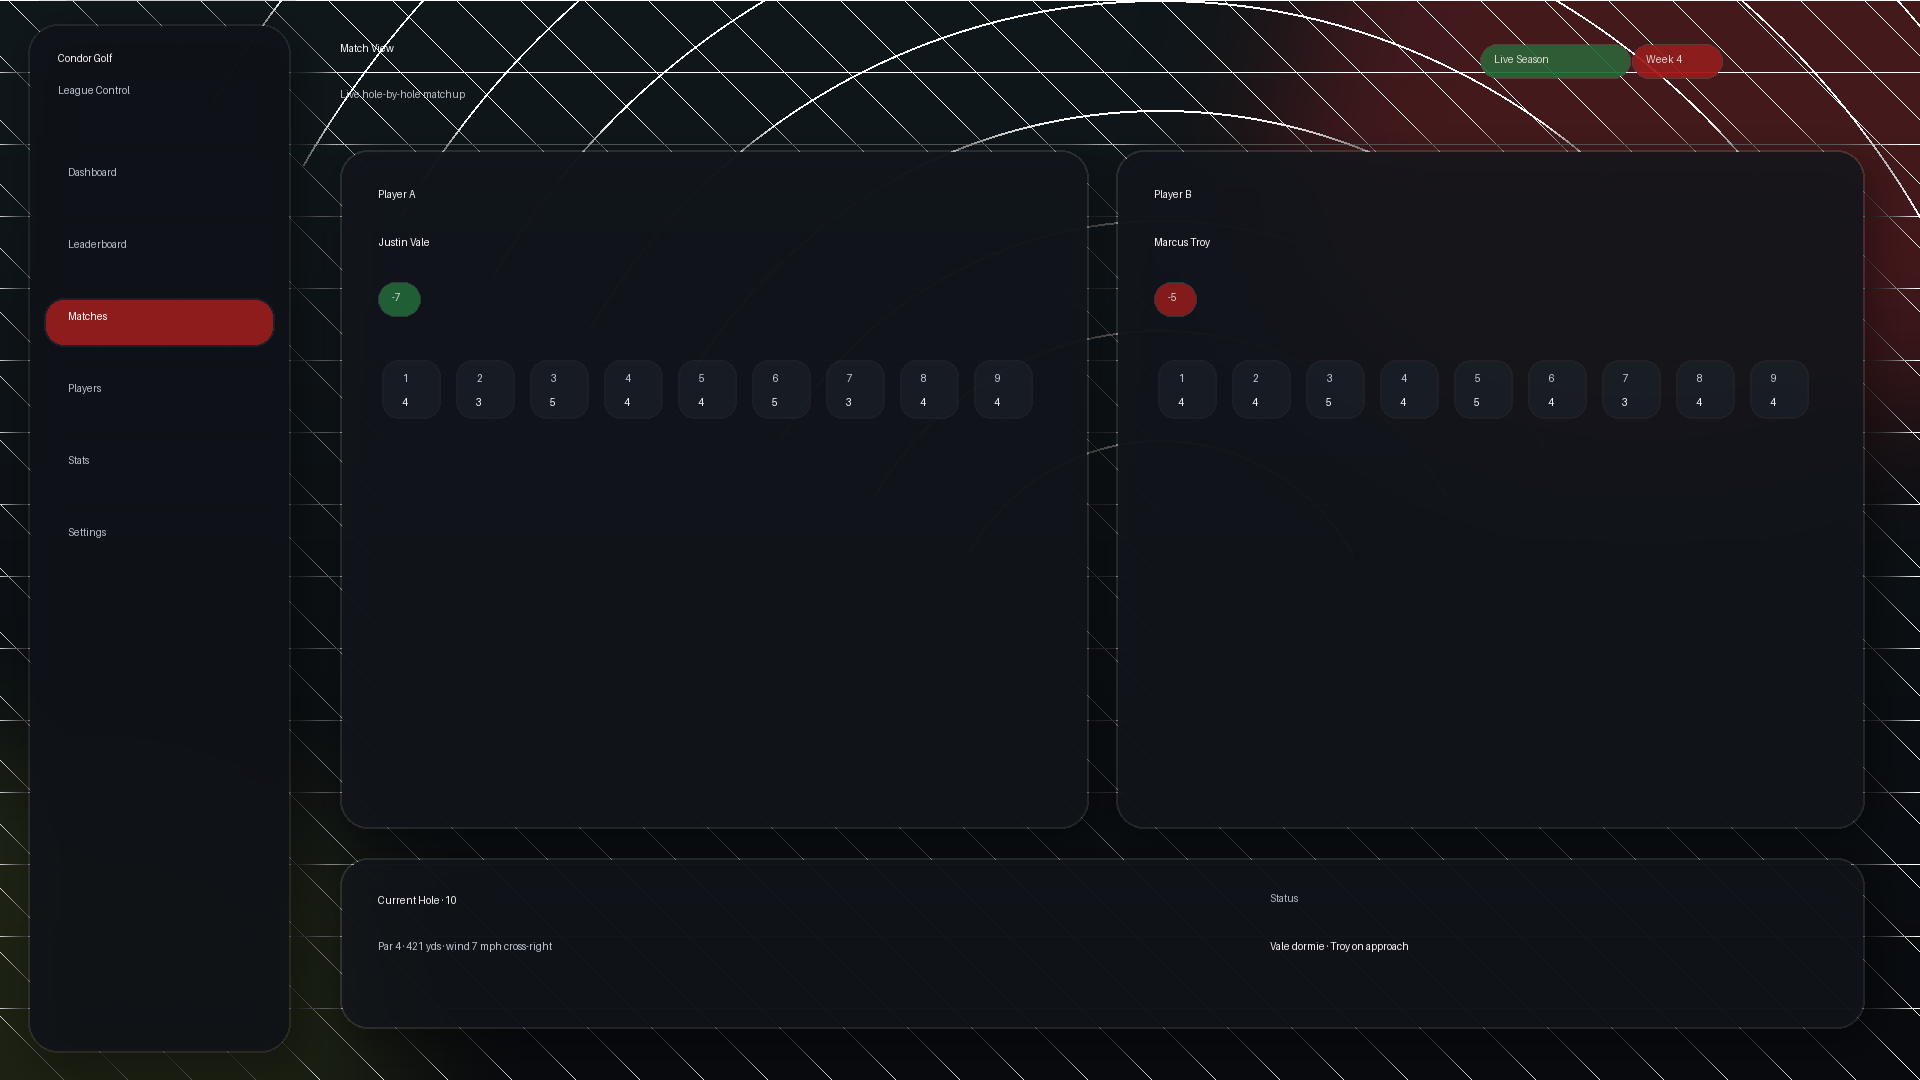Select hole 8 card for Player B
1920x1080 pixels.
[x=1705, y=389]
